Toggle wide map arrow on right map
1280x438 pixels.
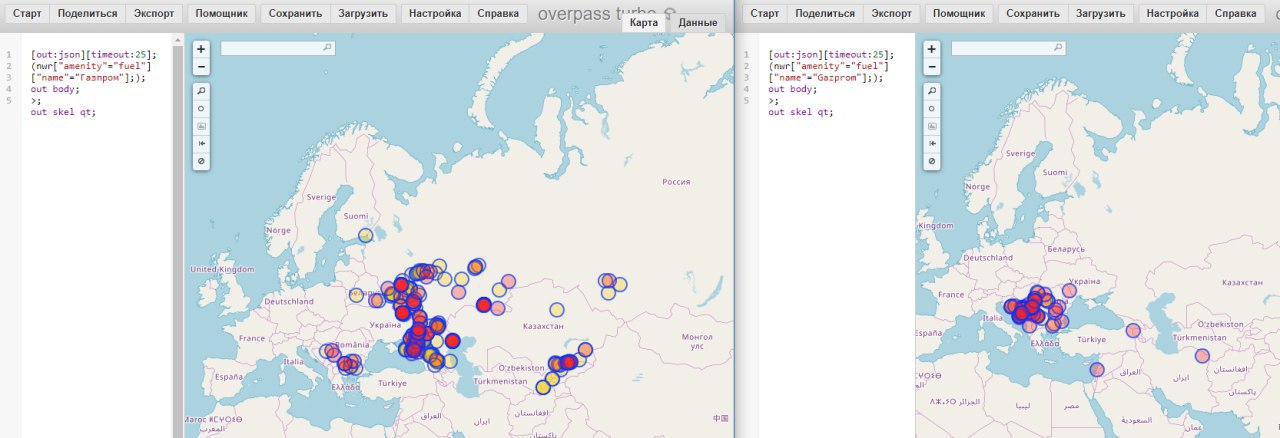pos(932,143)
